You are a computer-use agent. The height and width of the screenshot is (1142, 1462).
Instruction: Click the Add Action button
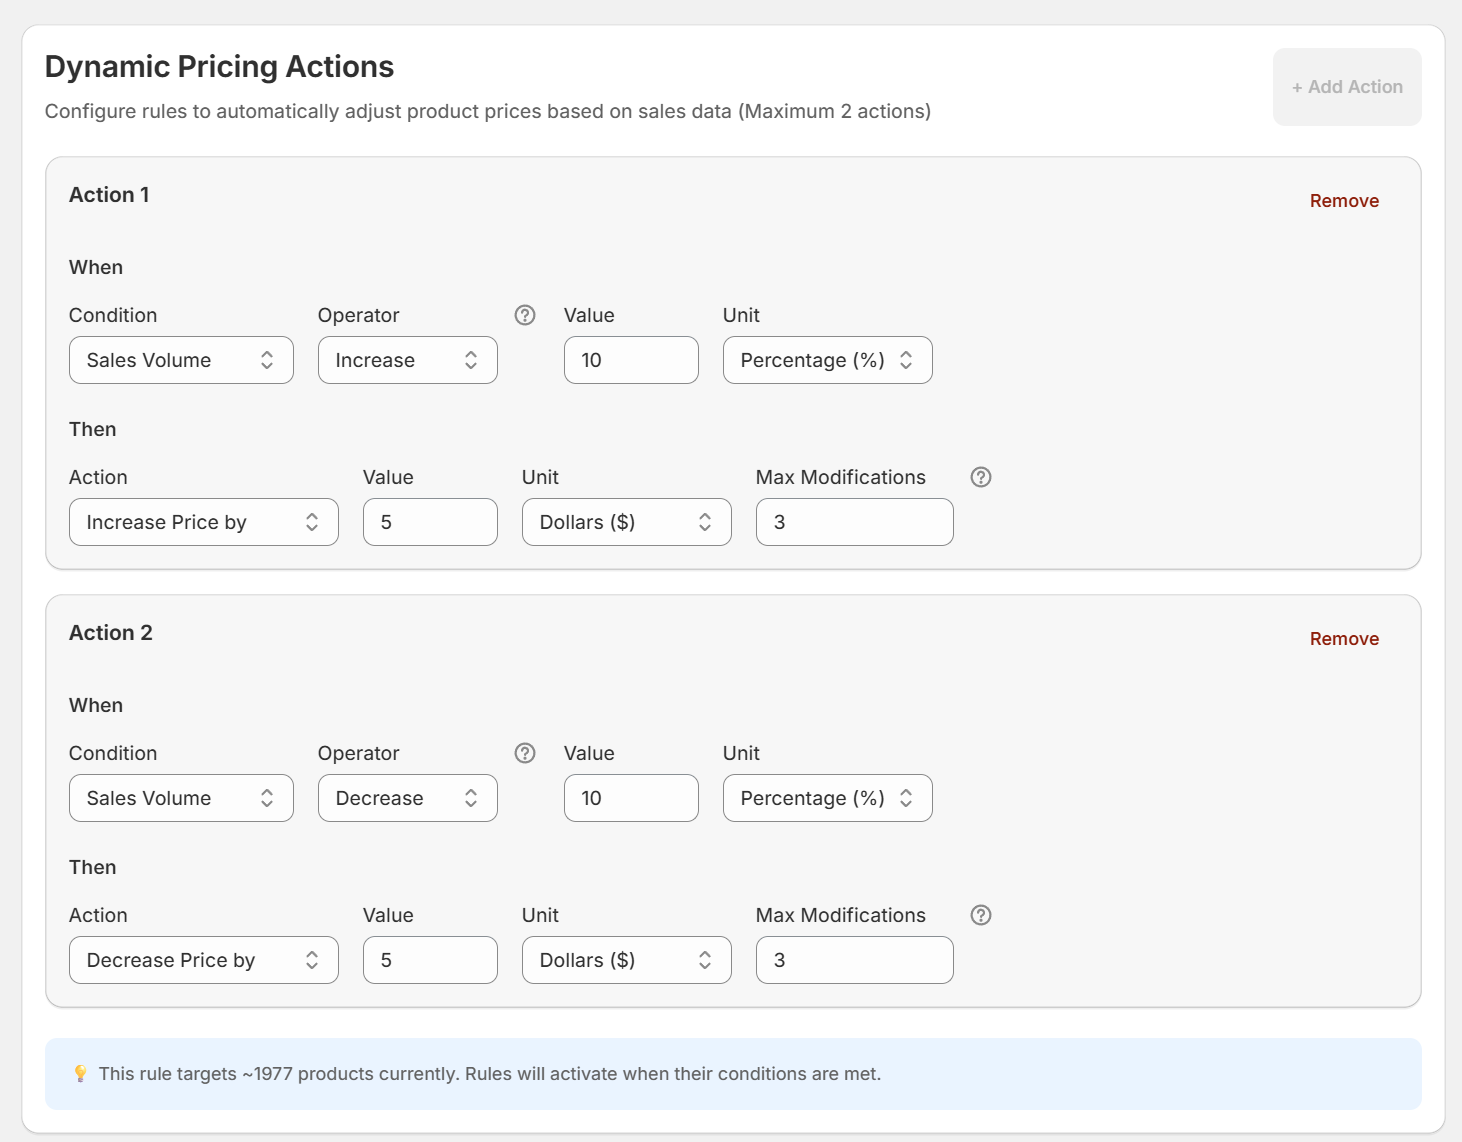click(x=1347, y=87)
